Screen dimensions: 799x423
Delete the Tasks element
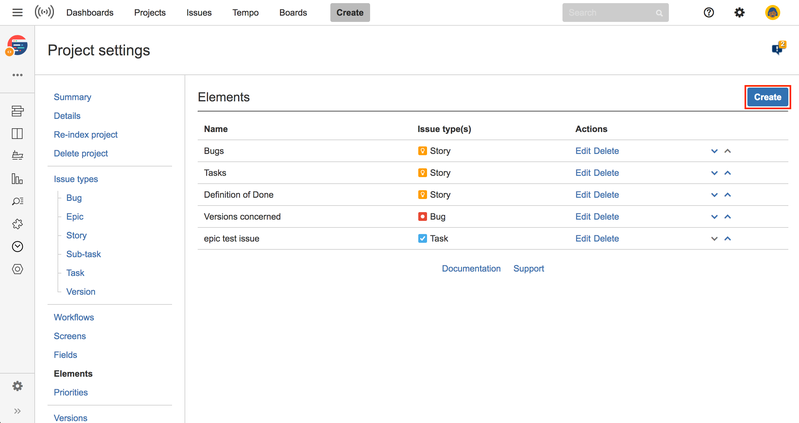606,173
